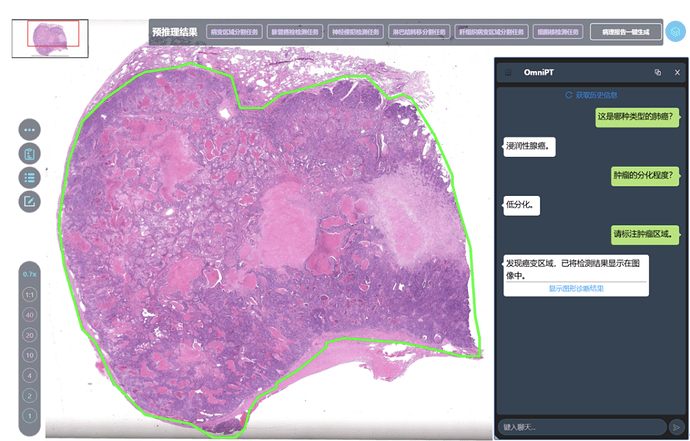Open the list view icon in sidebar
This screenshot has height=441, width=690.
pyautogui.click(x=29, y=178)
